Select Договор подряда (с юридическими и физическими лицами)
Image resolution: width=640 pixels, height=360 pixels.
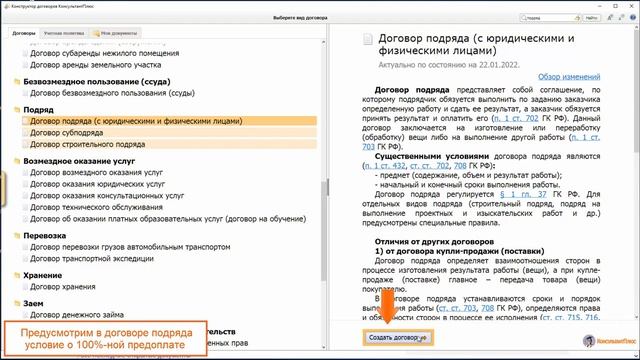[x=169, y=121]
